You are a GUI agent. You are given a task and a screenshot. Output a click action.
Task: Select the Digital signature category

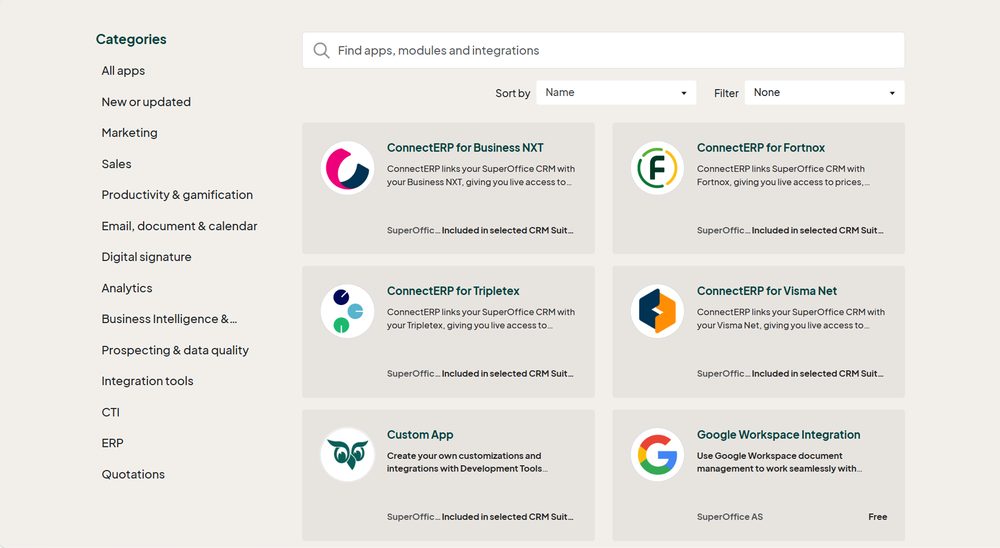click(x=146, y=257)
